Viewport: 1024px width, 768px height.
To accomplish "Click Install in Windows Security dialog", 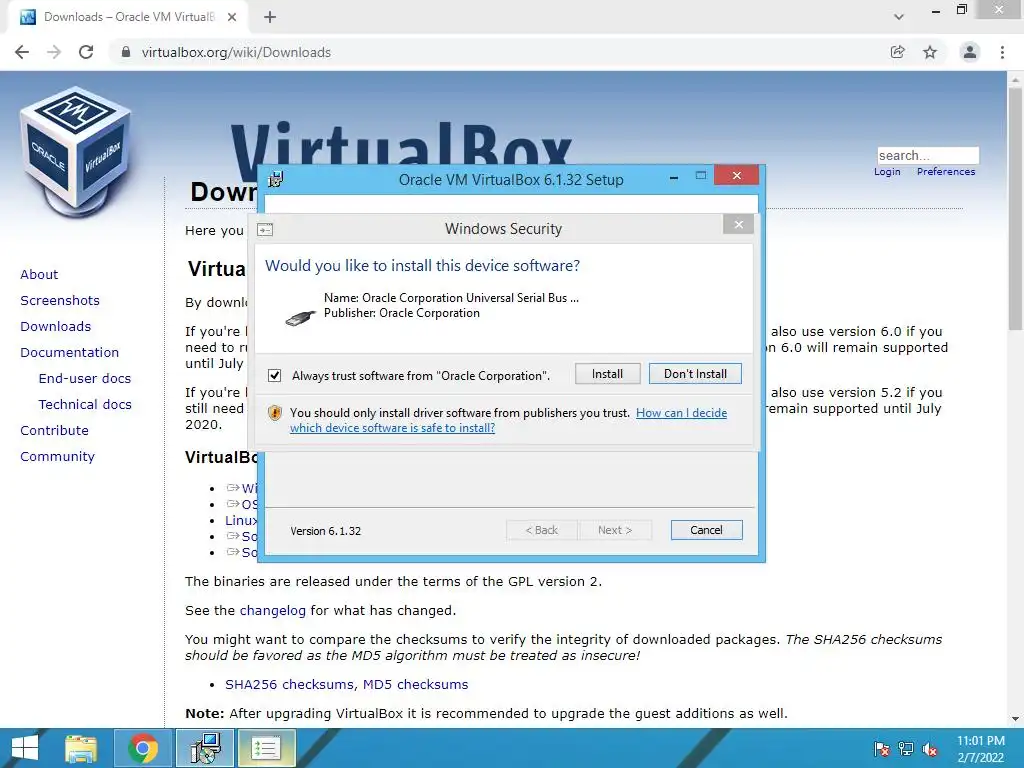I will coord(607,374).
